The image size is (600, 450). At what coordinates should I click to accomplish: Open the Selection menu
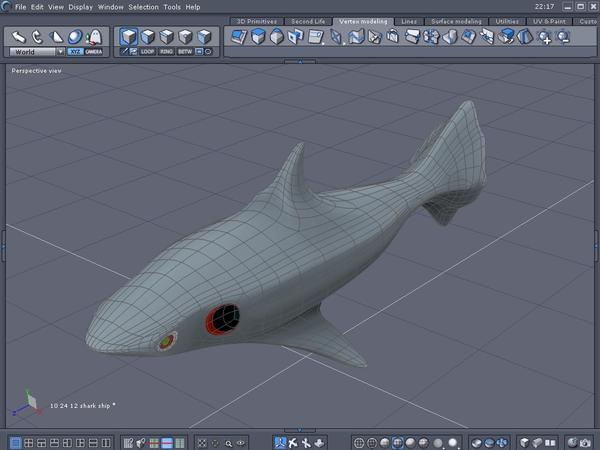click(143, 7)
